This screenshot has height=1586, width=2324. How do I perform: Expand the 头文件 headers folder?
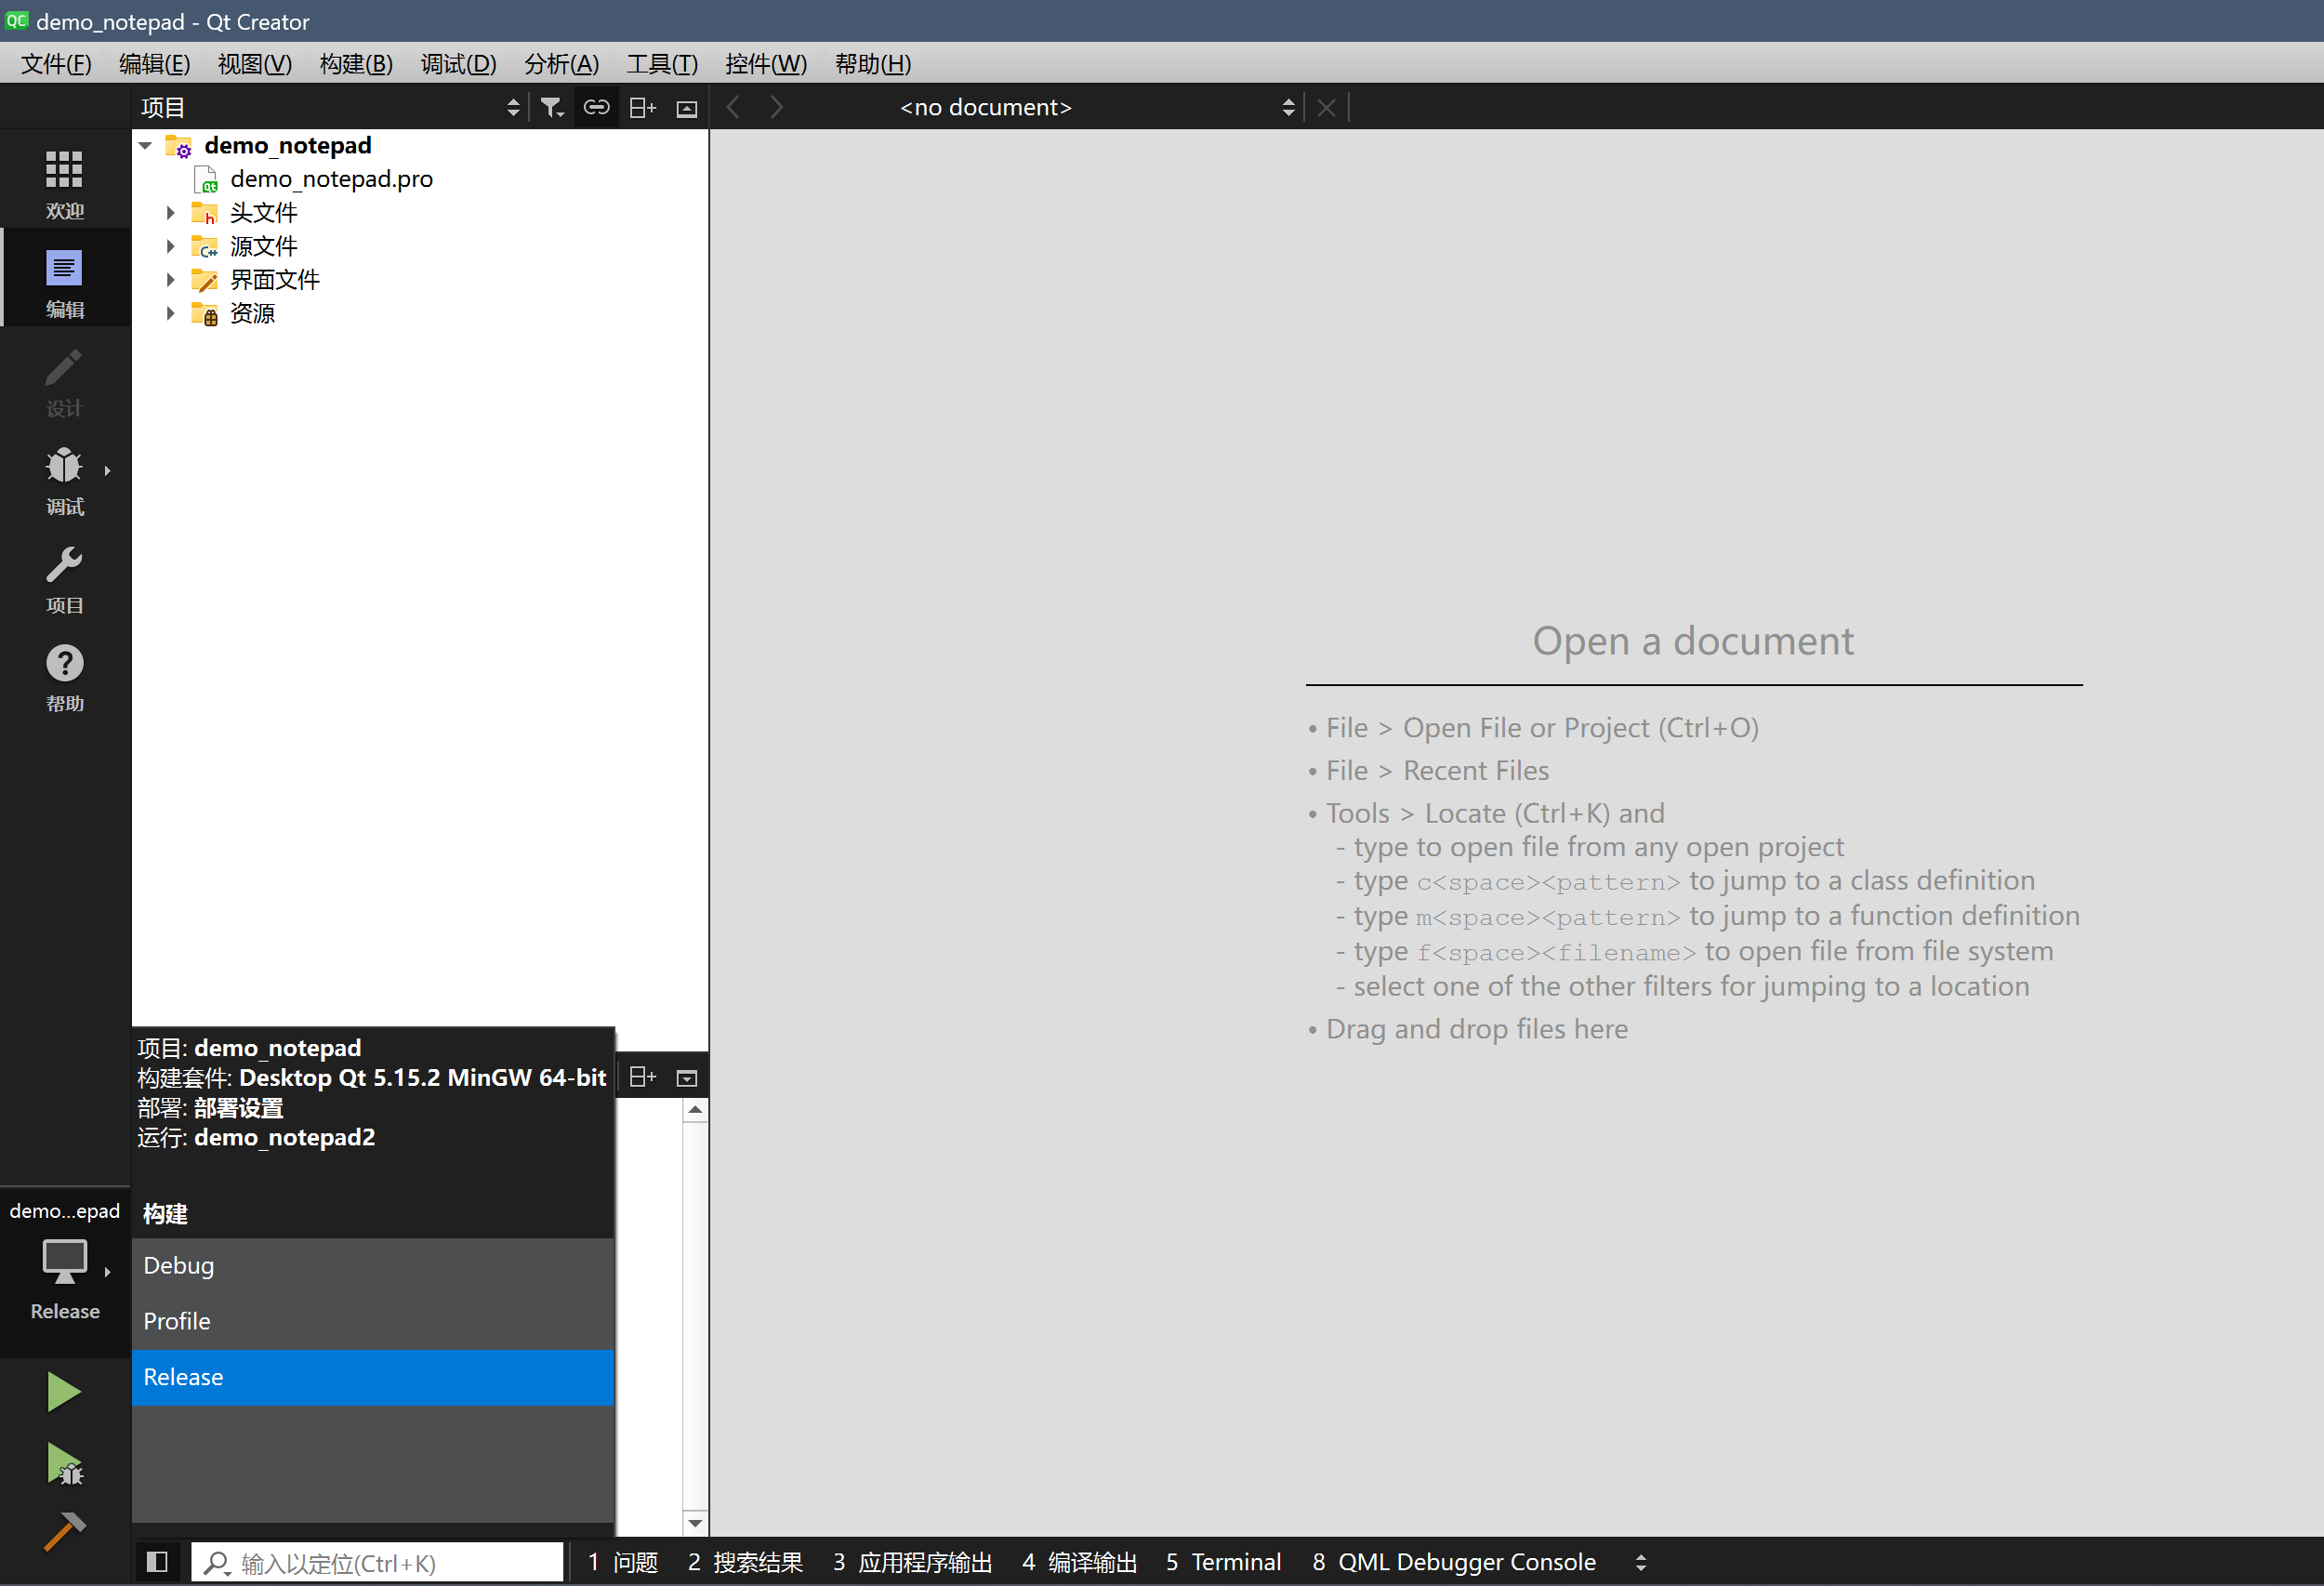click(x=170, y=212)
